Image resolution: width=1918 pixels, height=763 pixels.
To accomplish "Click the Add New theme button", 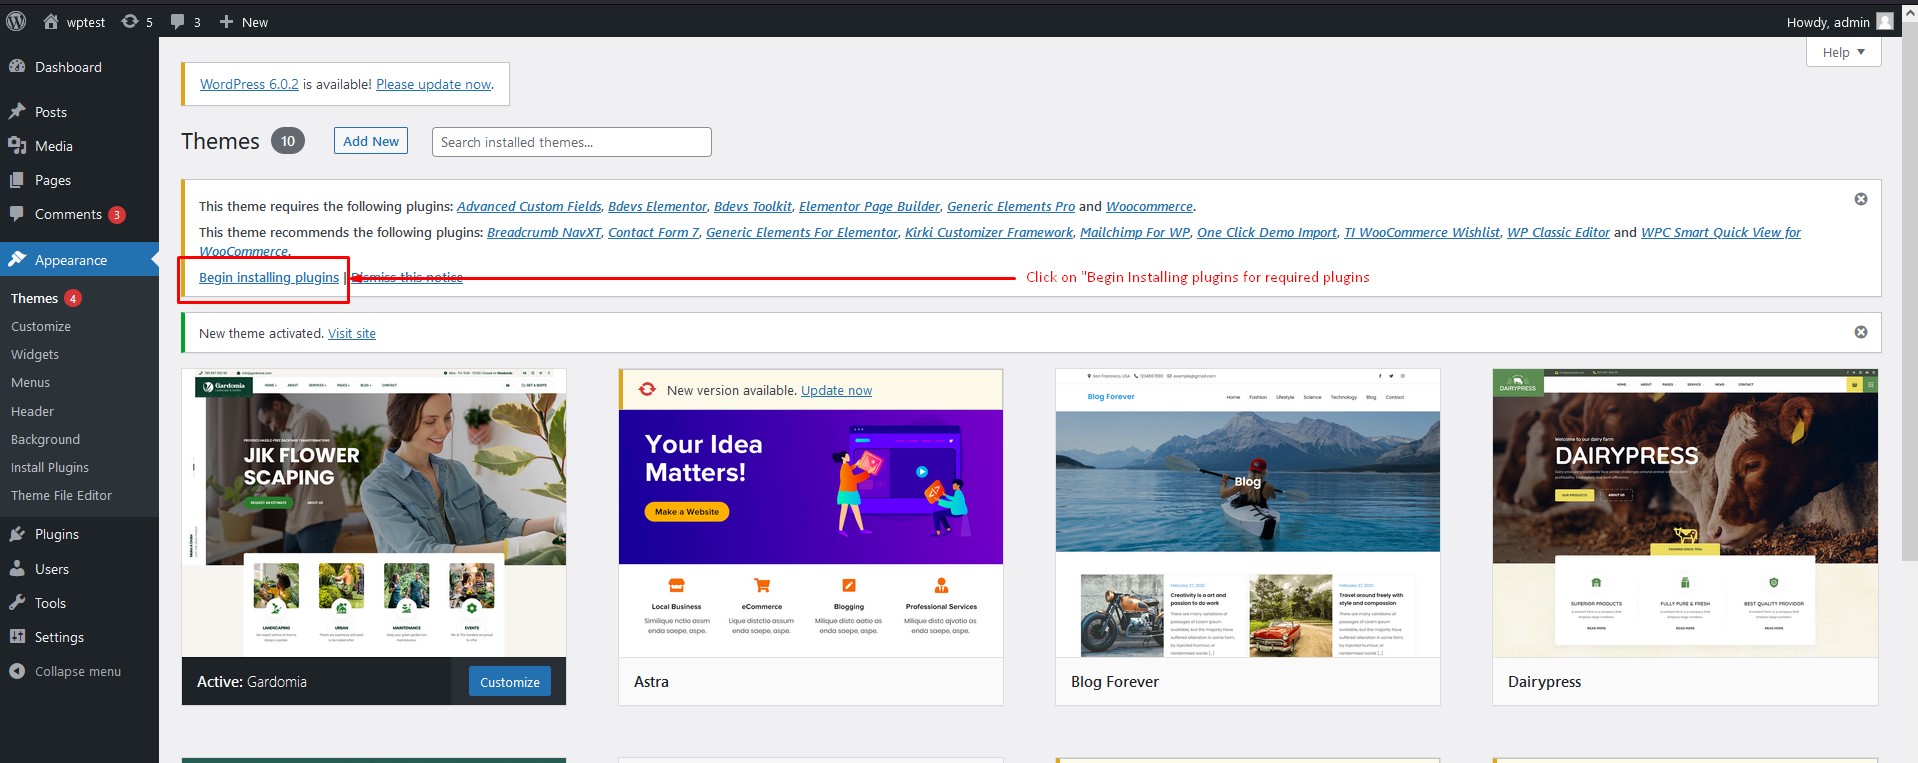I will point(370,141).
